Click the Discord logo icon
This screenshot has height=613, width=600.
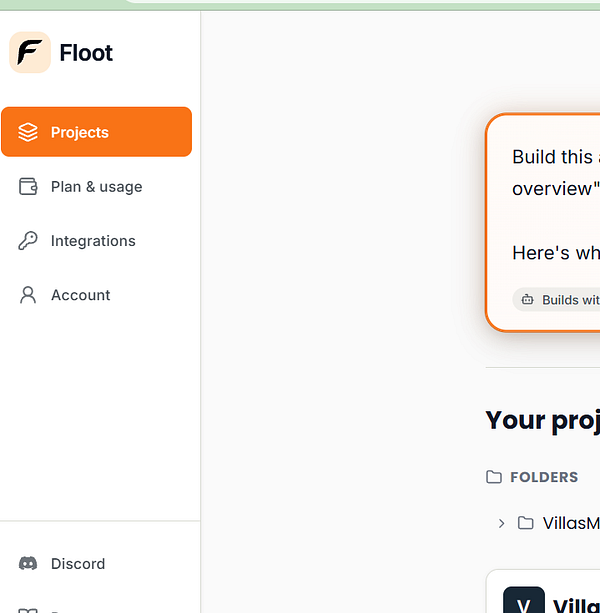point(28,564)
